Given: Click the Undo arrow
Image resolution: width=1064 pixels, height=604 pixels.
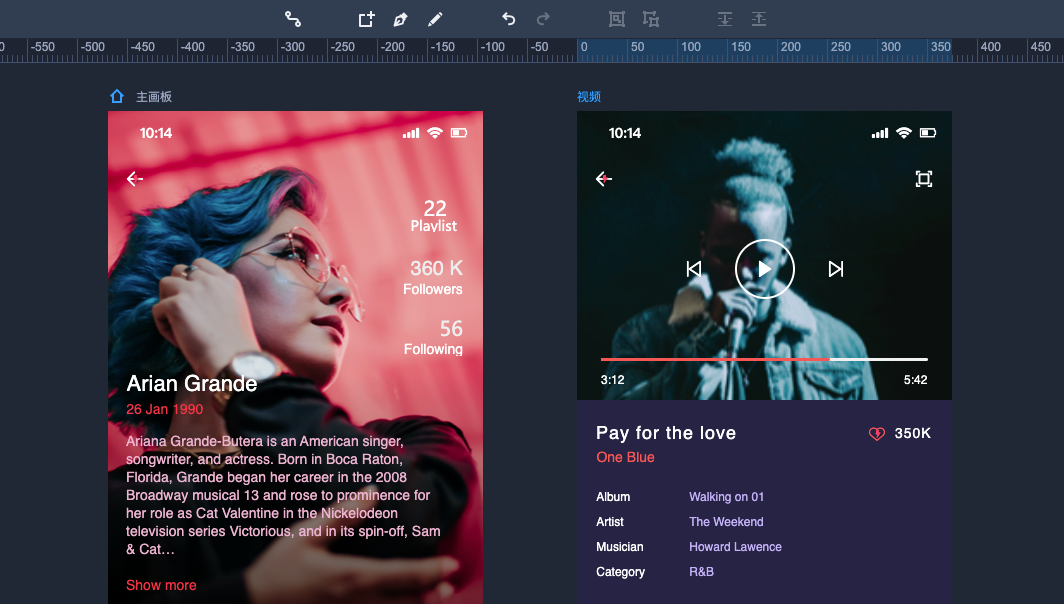Looking at the screenshot, I should click(x=508, y=19).
